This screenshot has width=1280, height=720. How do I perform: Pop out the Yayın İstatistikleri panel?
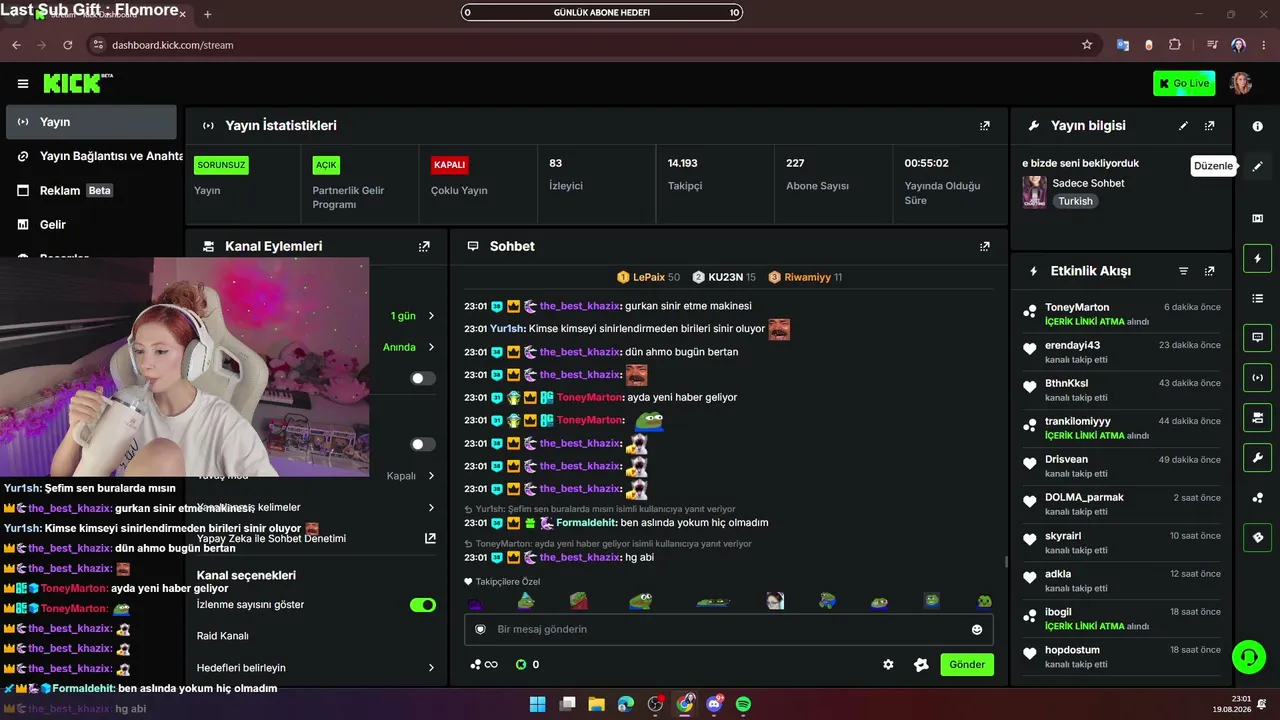(985, 126)
